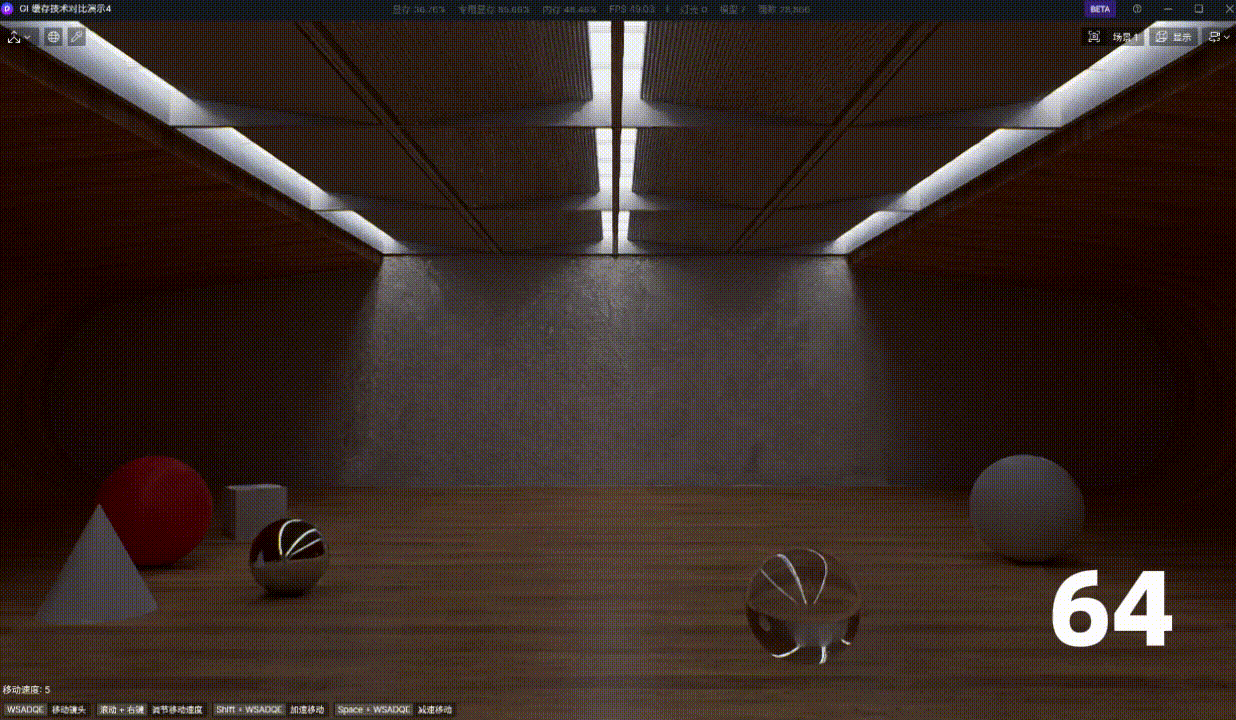Select the small cube in viewport
This screenshot has width=1236, height=720.
(255, 511)
